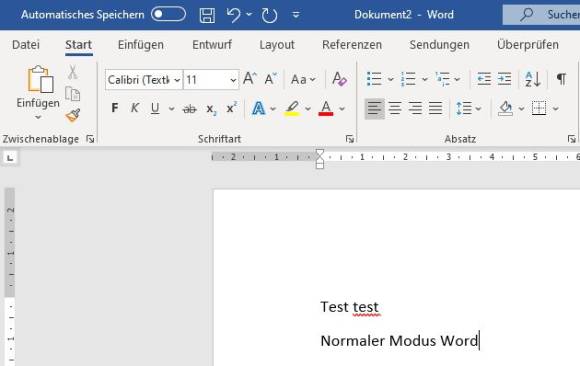
Task: Click the numbered list icon
Action: tap(408, 79)
